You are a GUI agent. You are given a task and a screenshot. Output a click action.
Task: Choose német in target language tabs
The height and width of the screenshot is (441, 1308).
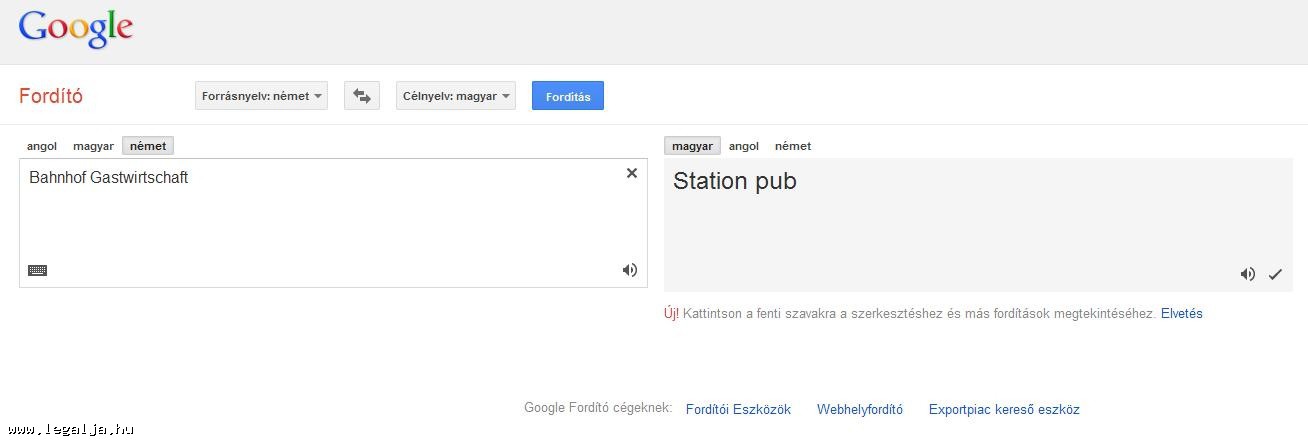pos(793,146)
